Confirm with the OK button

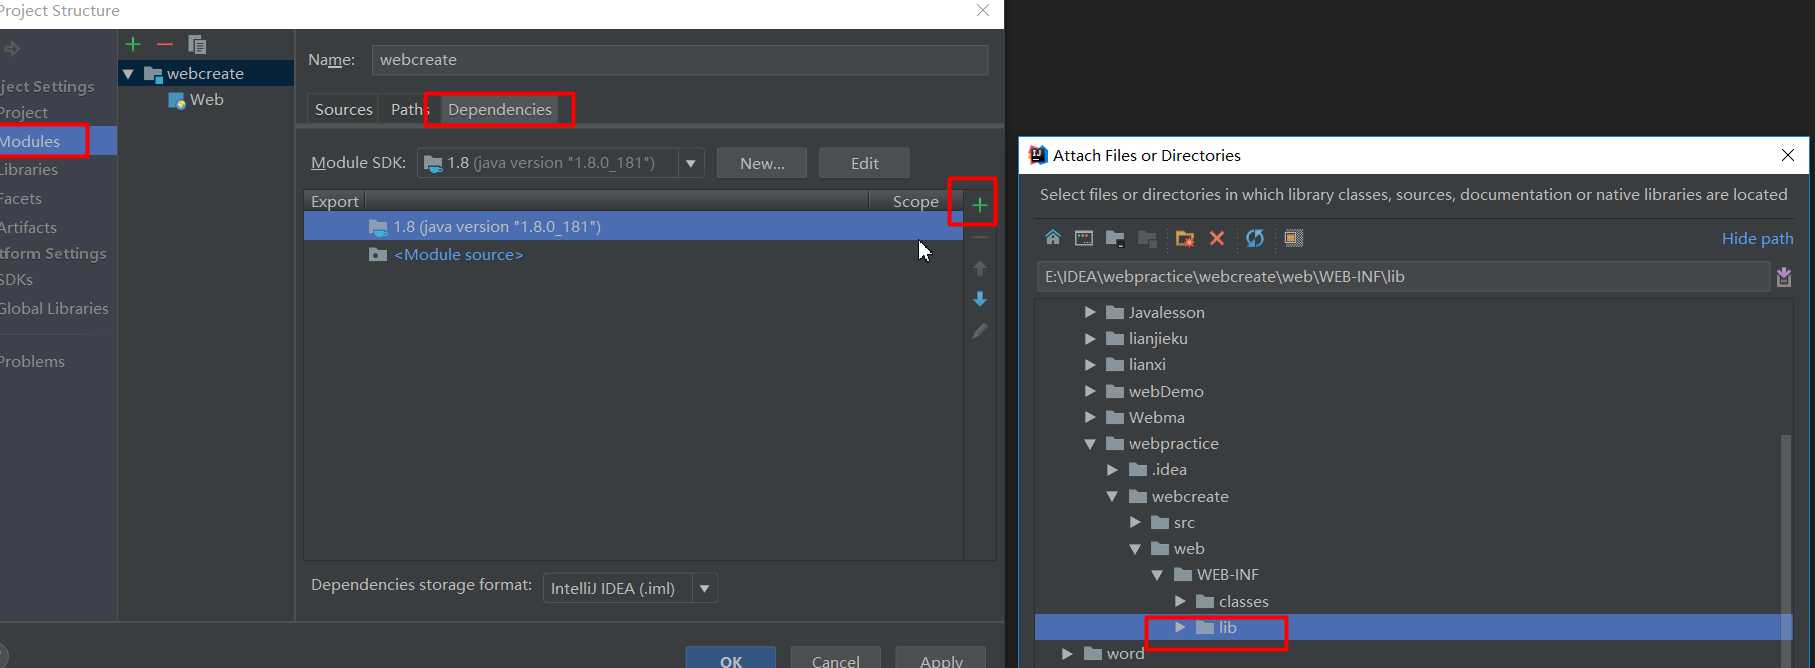pyautogui.click(x=731, y=659)
